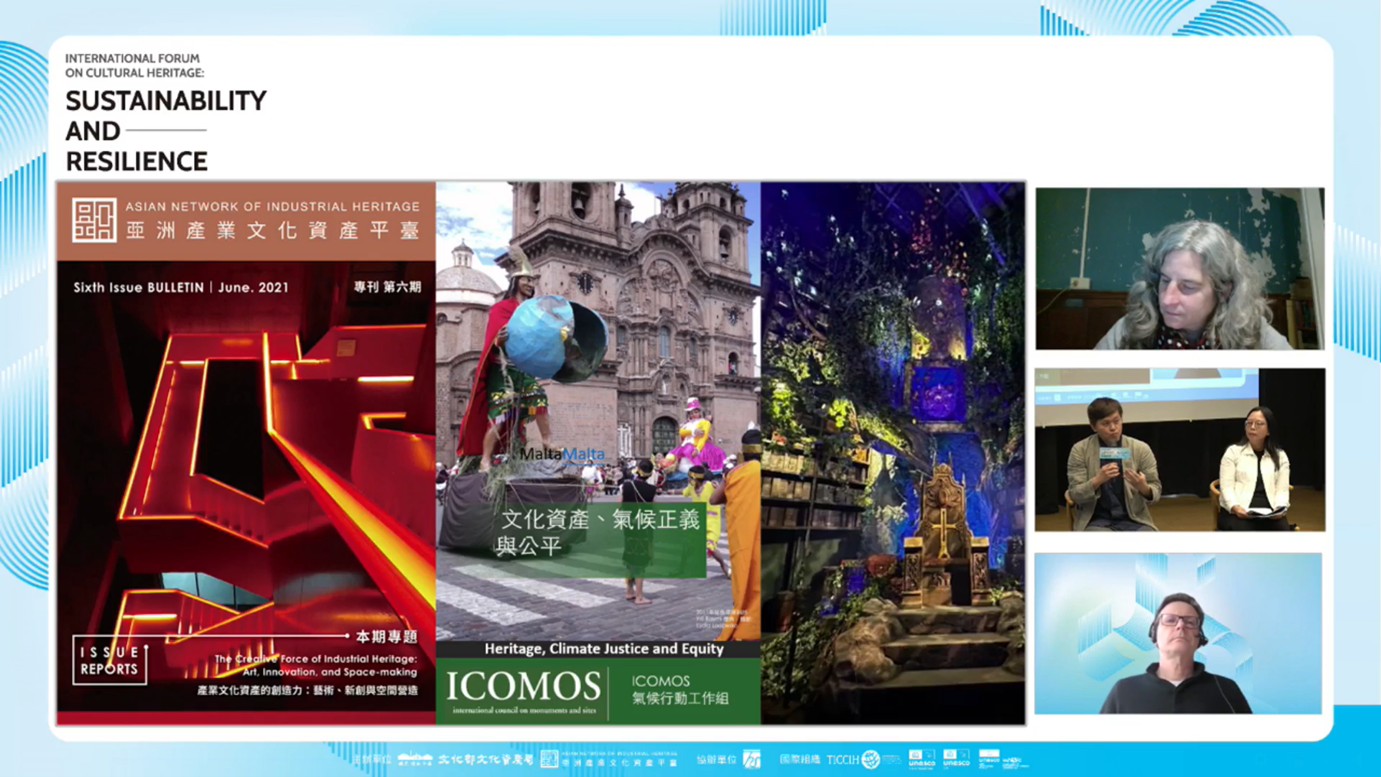The height and width of the screenshot is (777, 1381).
Task: Click the '亞洲產業文化資產平臺' title
Action: pyautogui.click(x=272, y=230)
